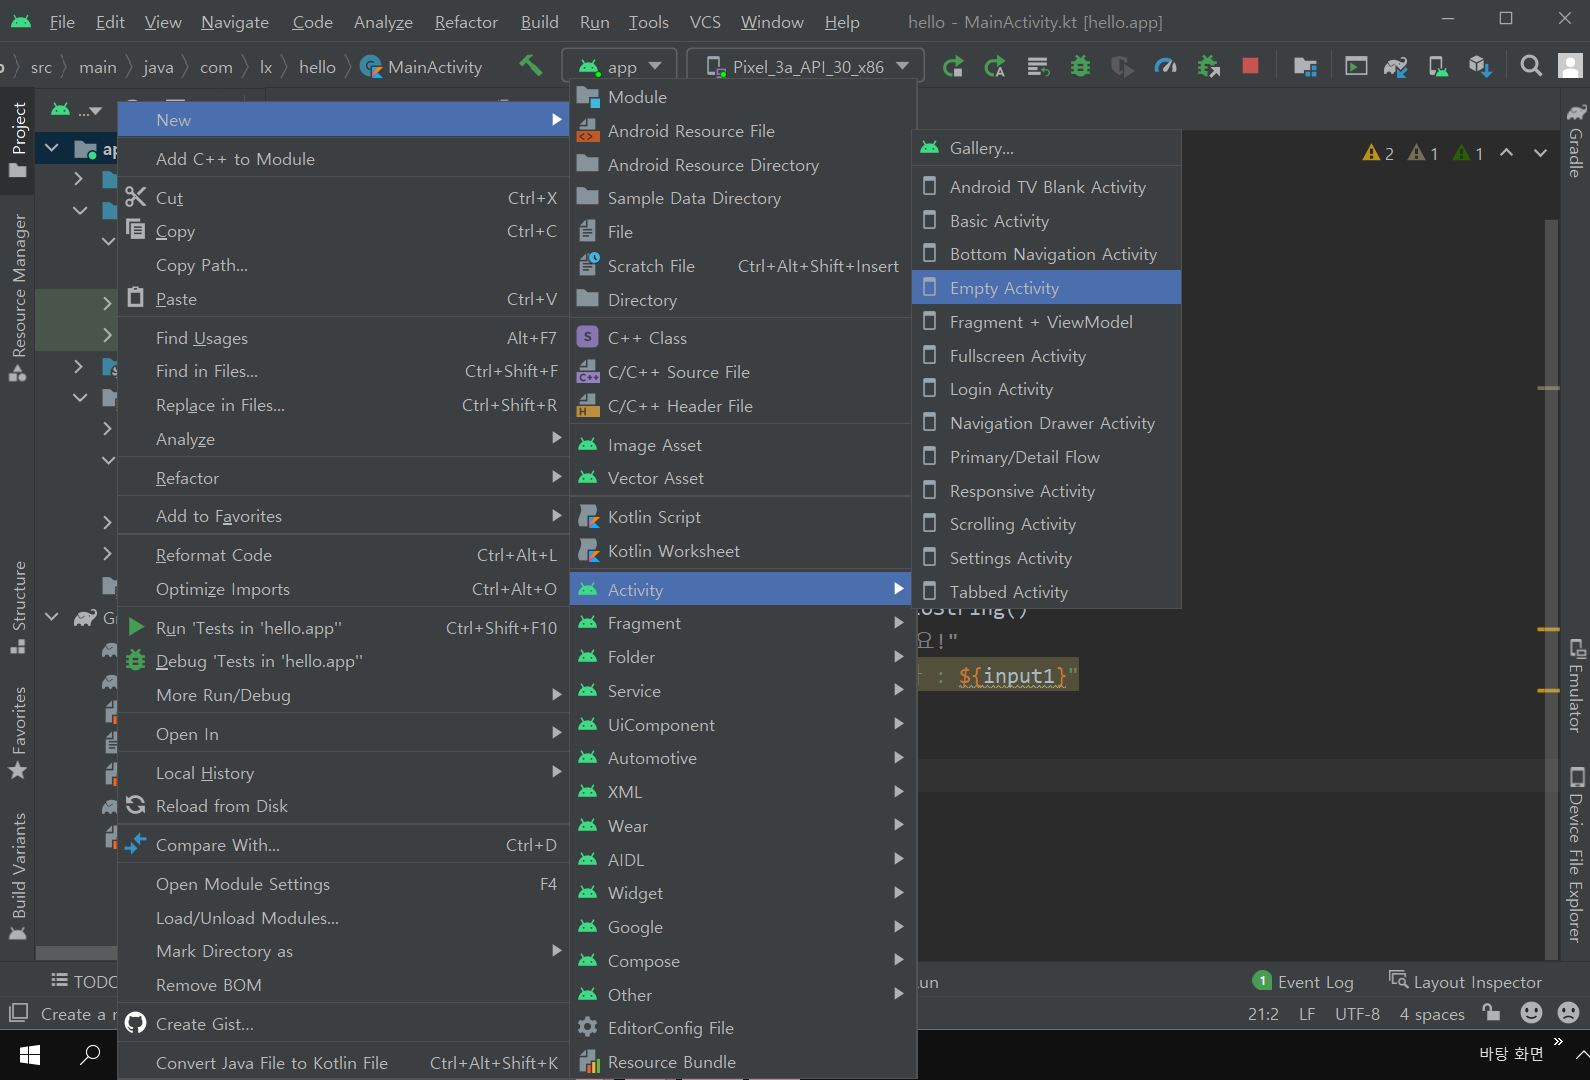Click the Debug app bug icon

click(1080, 66)
